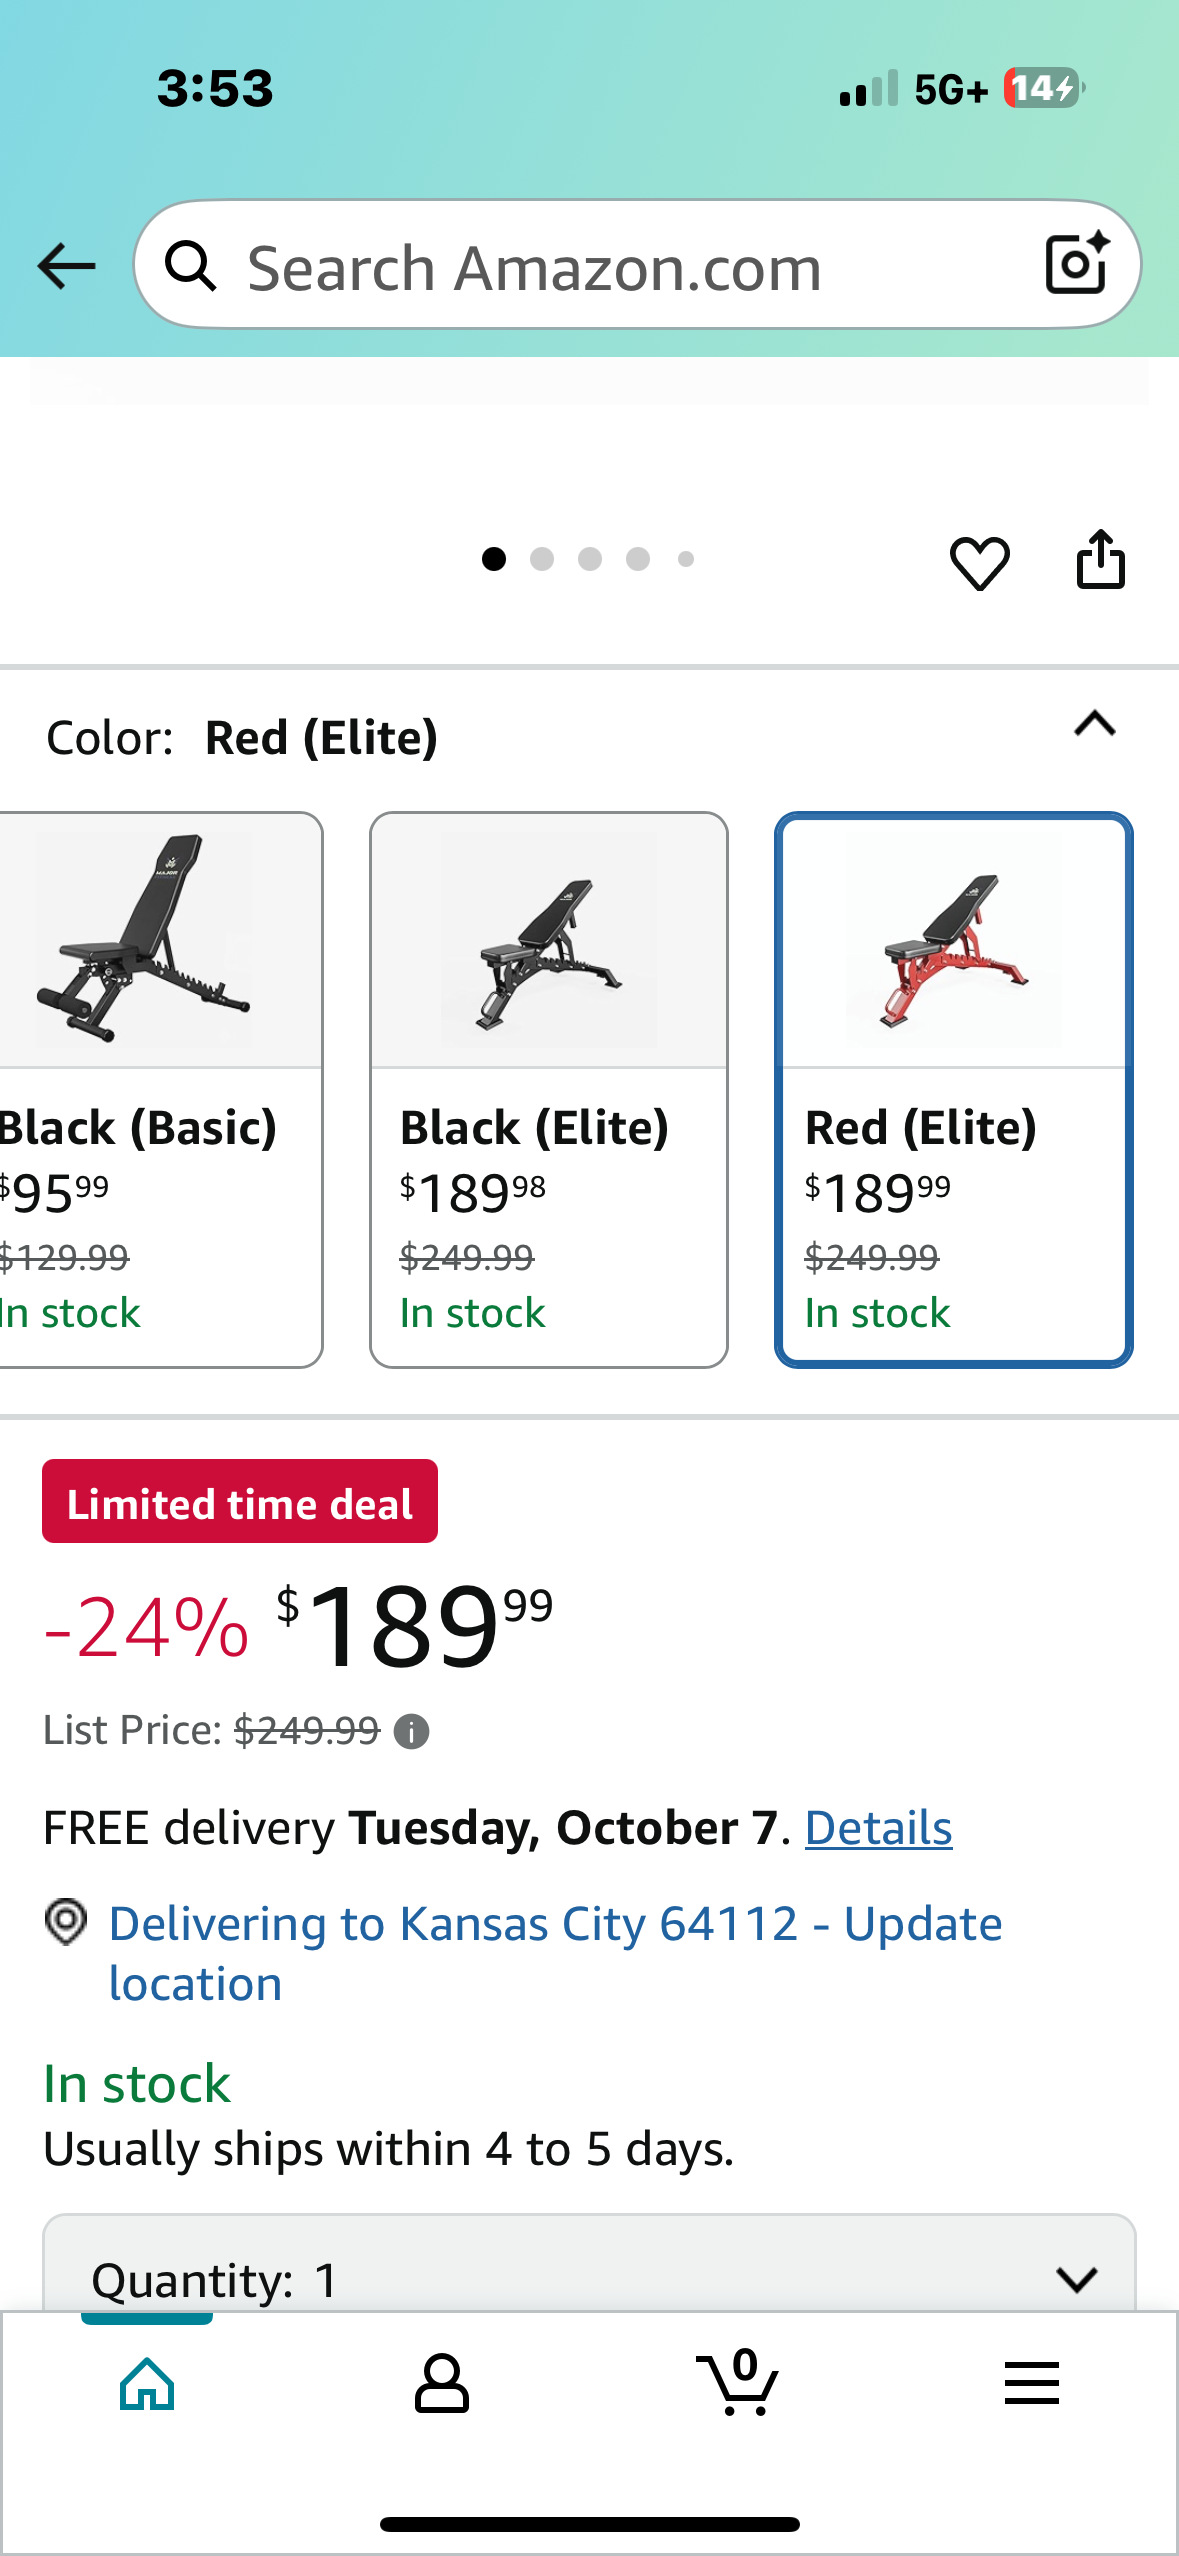Open delivery Details link
Image resolution: width=1179 pixels, height=2556 pixels.
tap(878, 1828)
